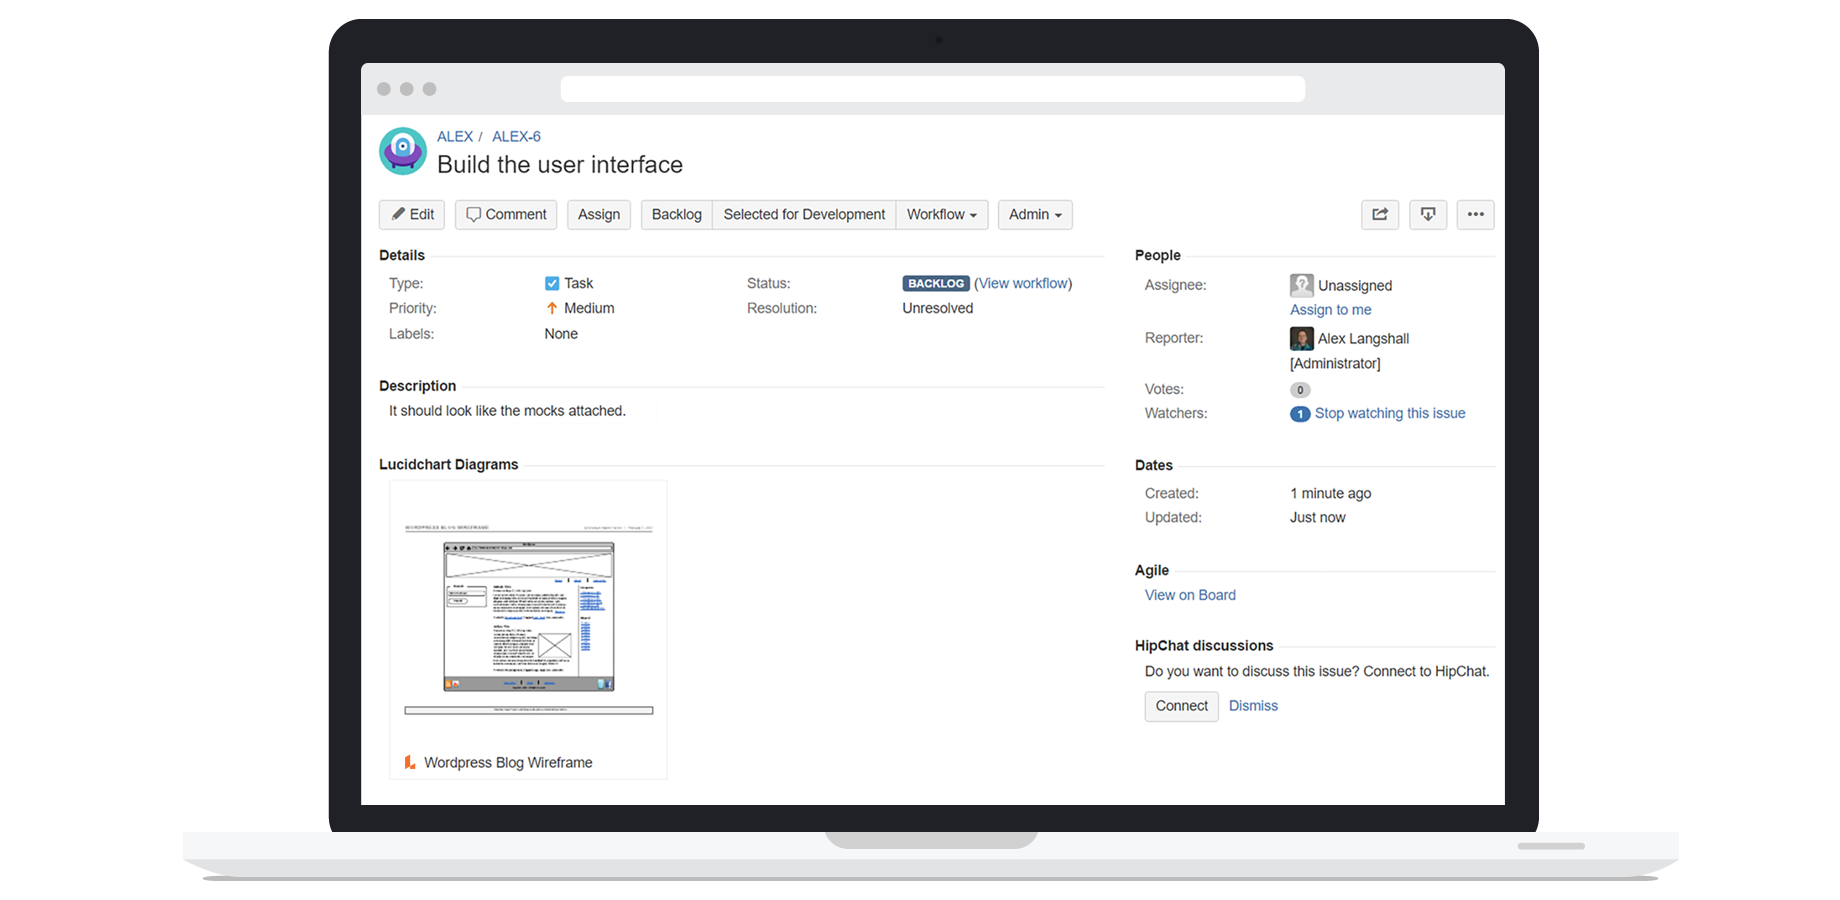Screen dimensions: 1840x900
Task: Dismiss the HipChat discussion prompt
Action: 1253,706
